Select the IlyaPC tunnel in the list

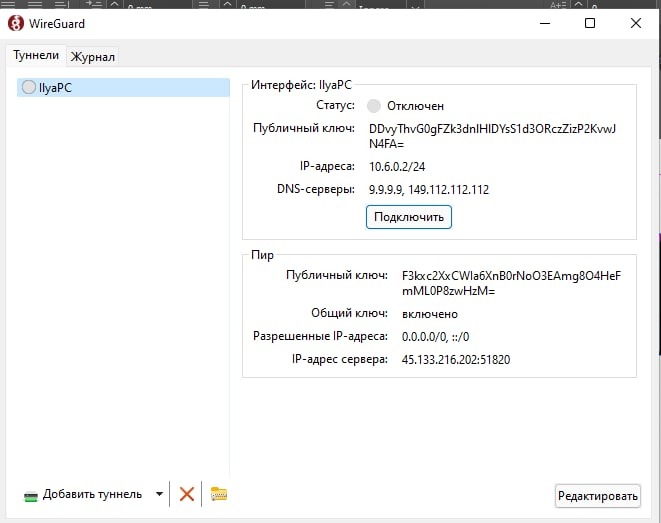(x=123, y=87)
